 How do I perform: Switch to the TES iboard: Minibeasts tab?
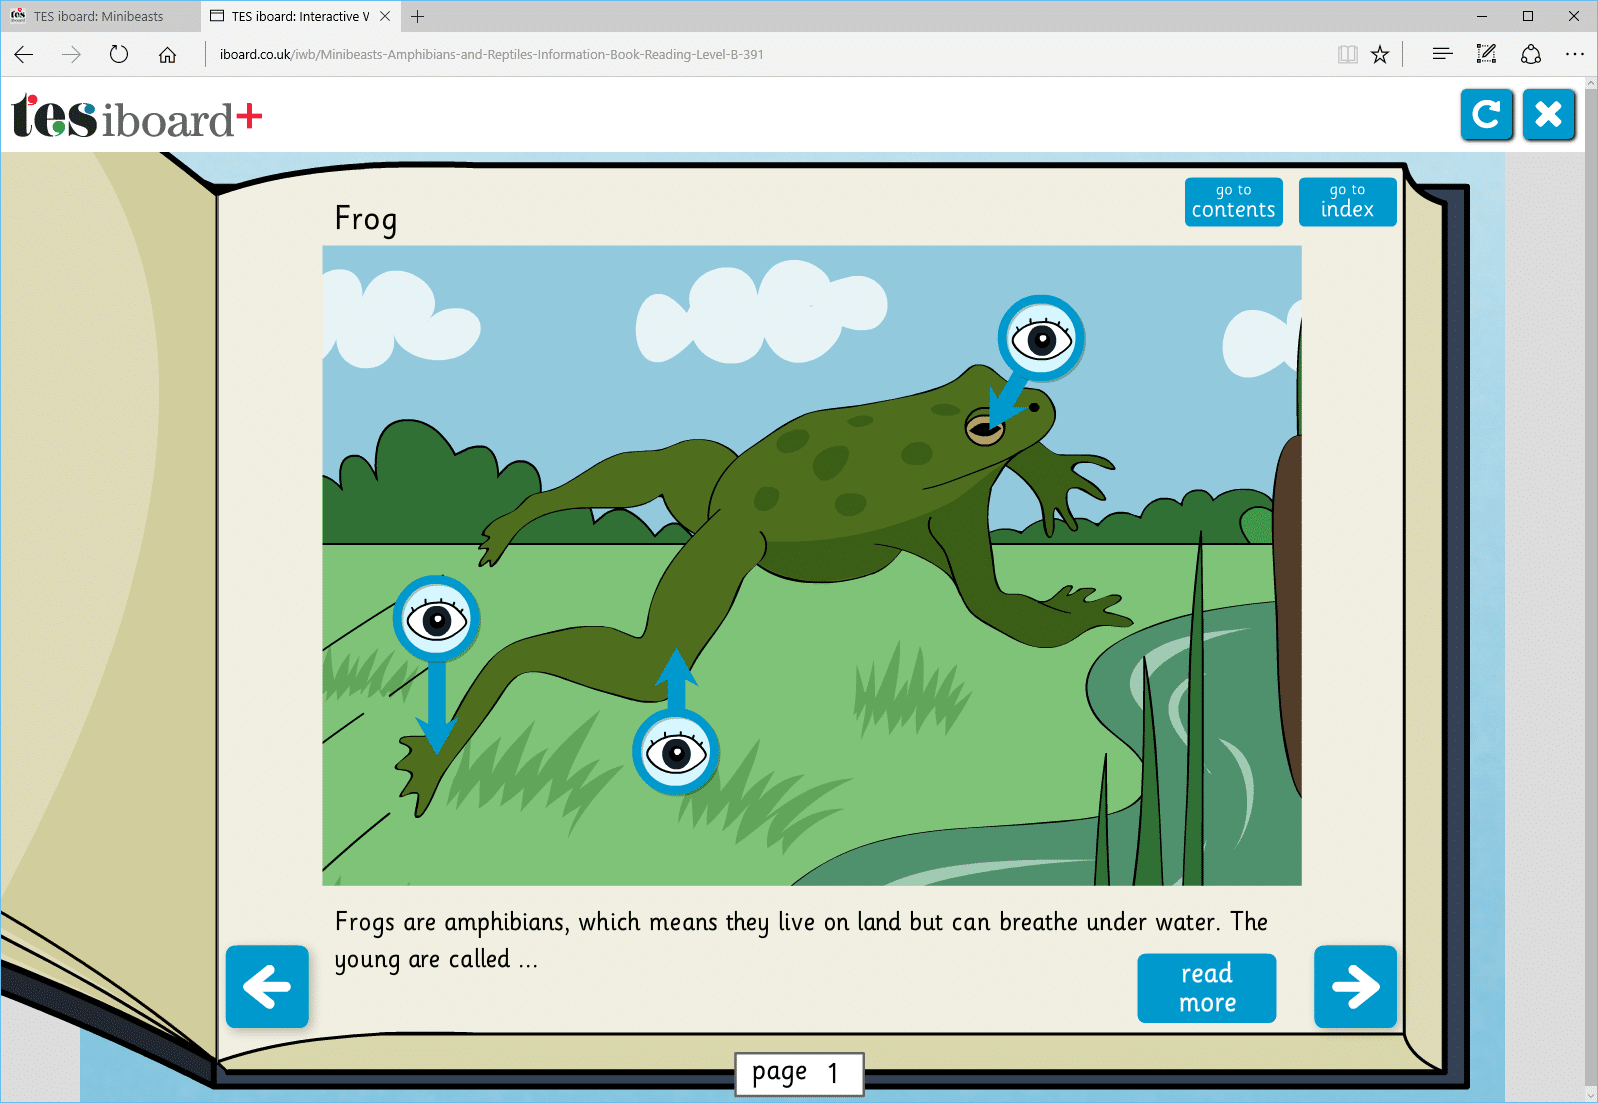coord(100,16)
